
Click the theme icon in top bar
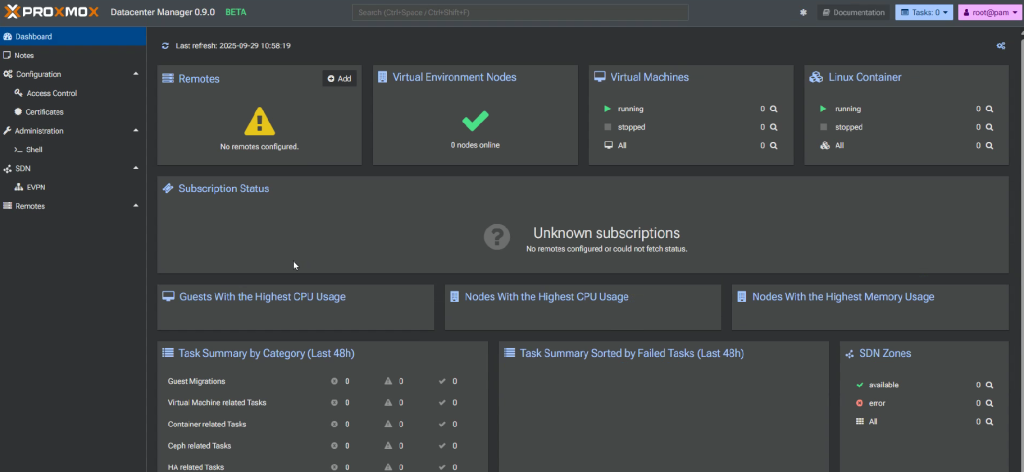coord(803,12)
